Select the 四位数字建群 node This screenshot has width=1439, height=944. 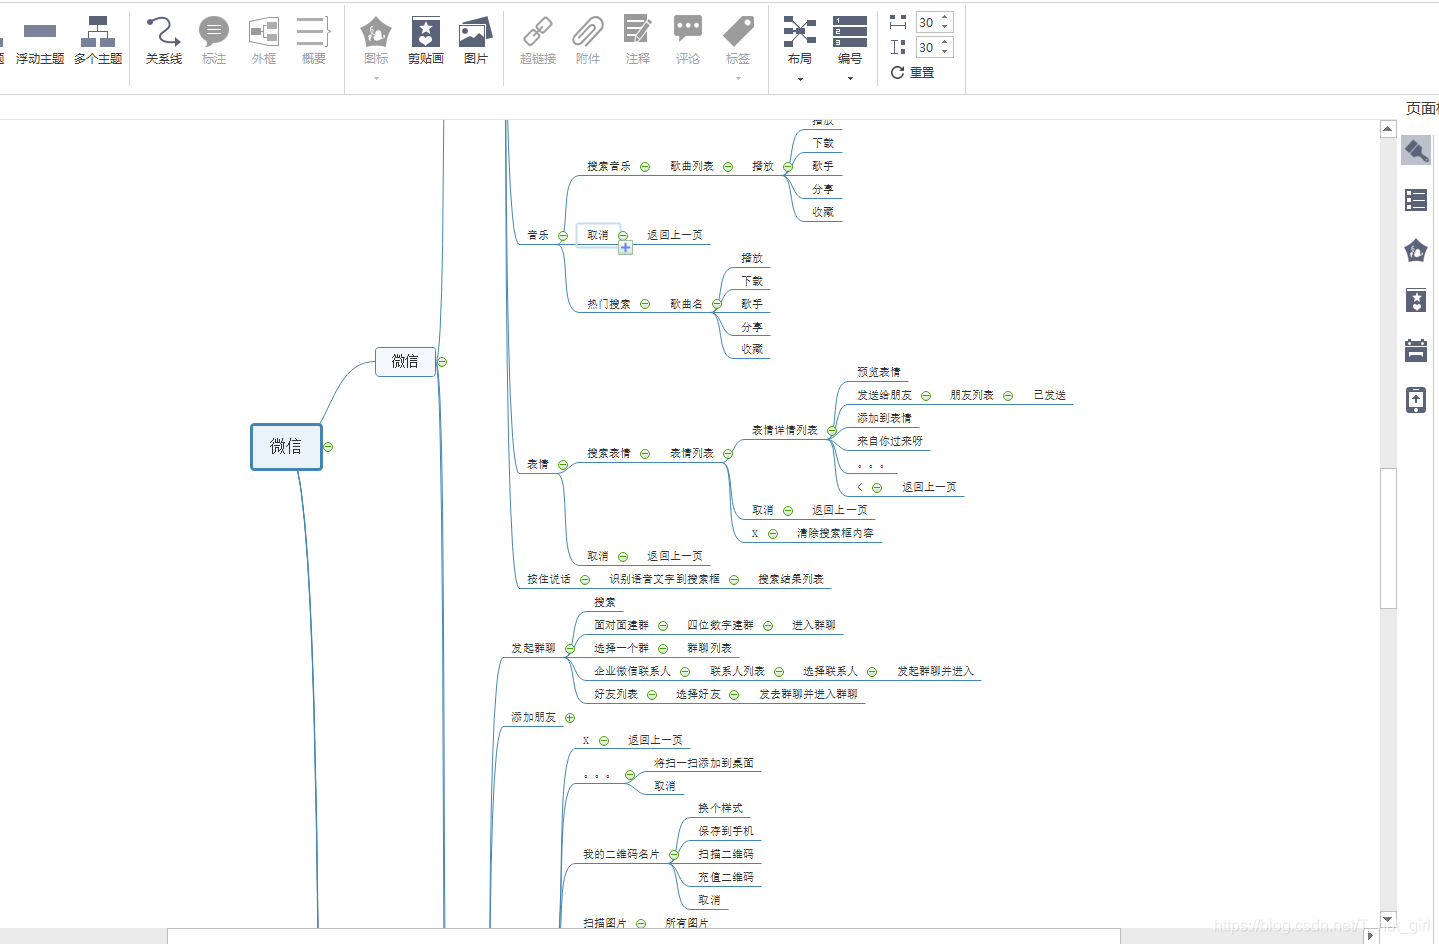(720, 625)
